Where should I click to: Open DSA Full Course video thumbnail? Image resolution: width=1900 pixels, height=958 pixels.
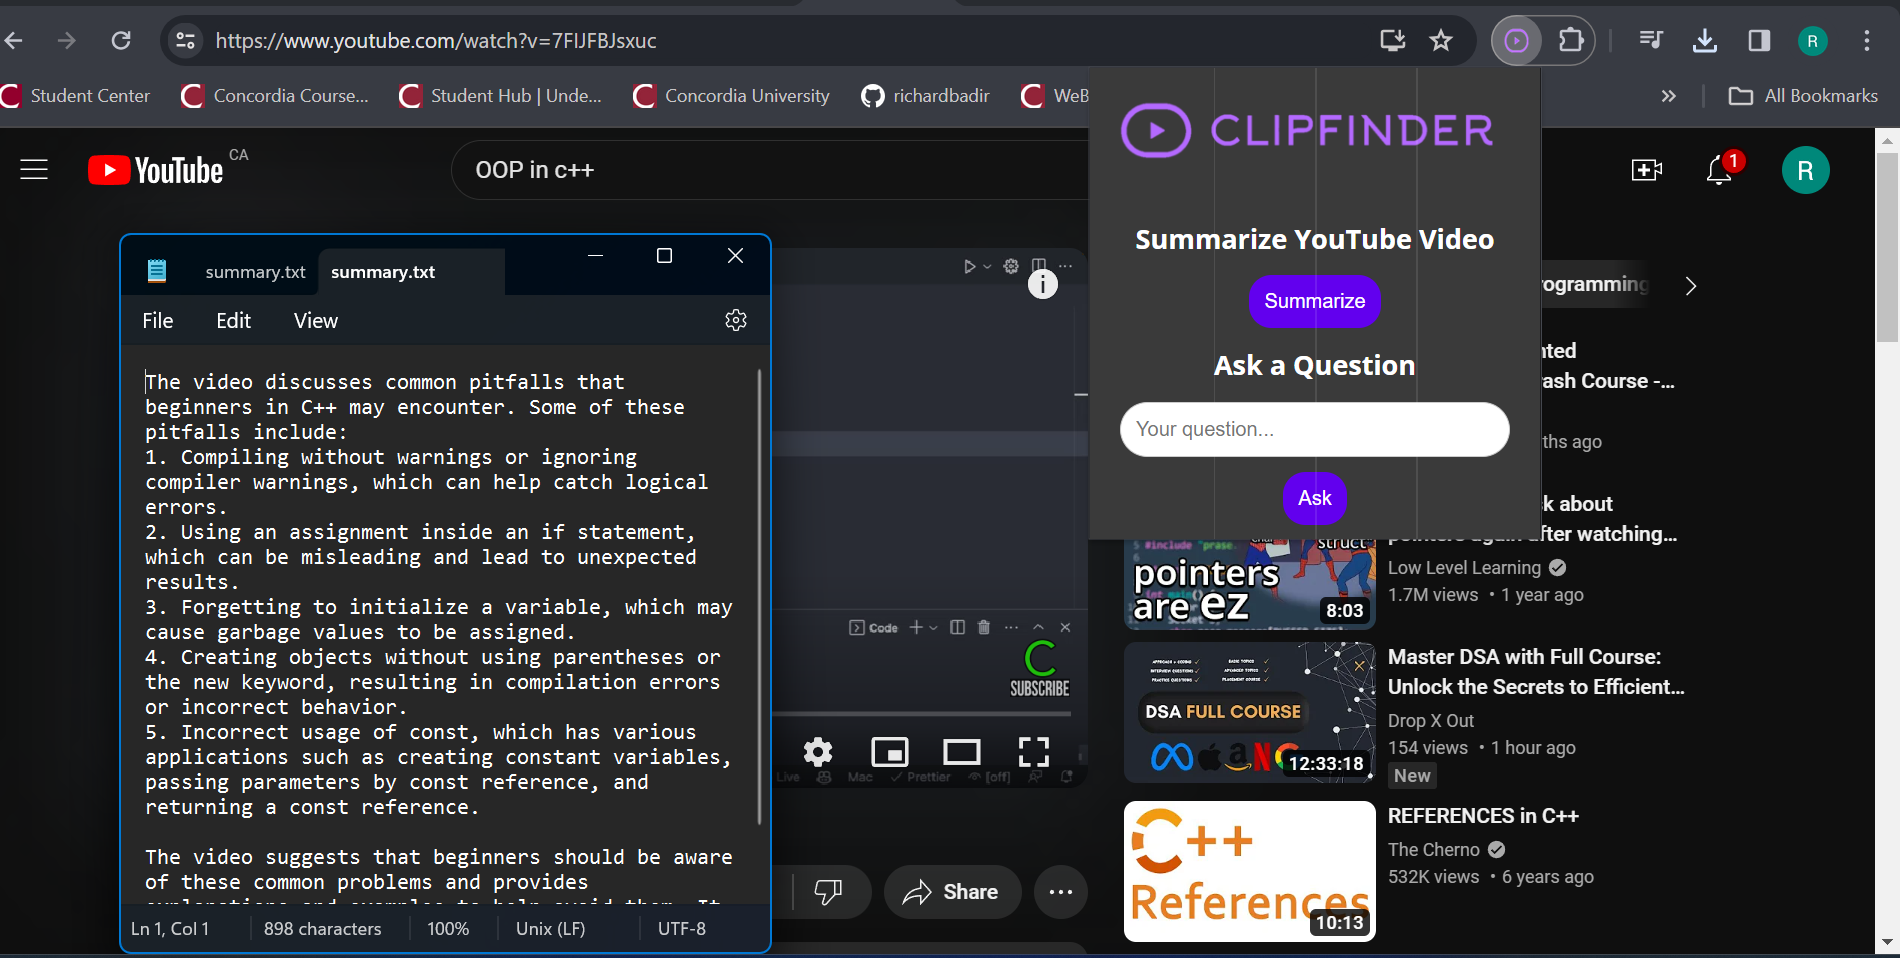pos(1250,712)
